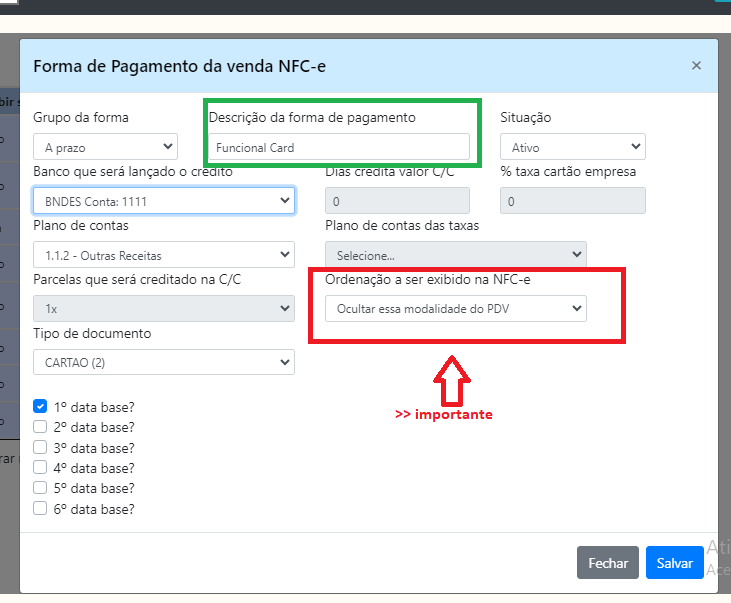Open the Ordenação a ser exibido dropdown
This screenshot has height=603, width=731.
[456, 309]
